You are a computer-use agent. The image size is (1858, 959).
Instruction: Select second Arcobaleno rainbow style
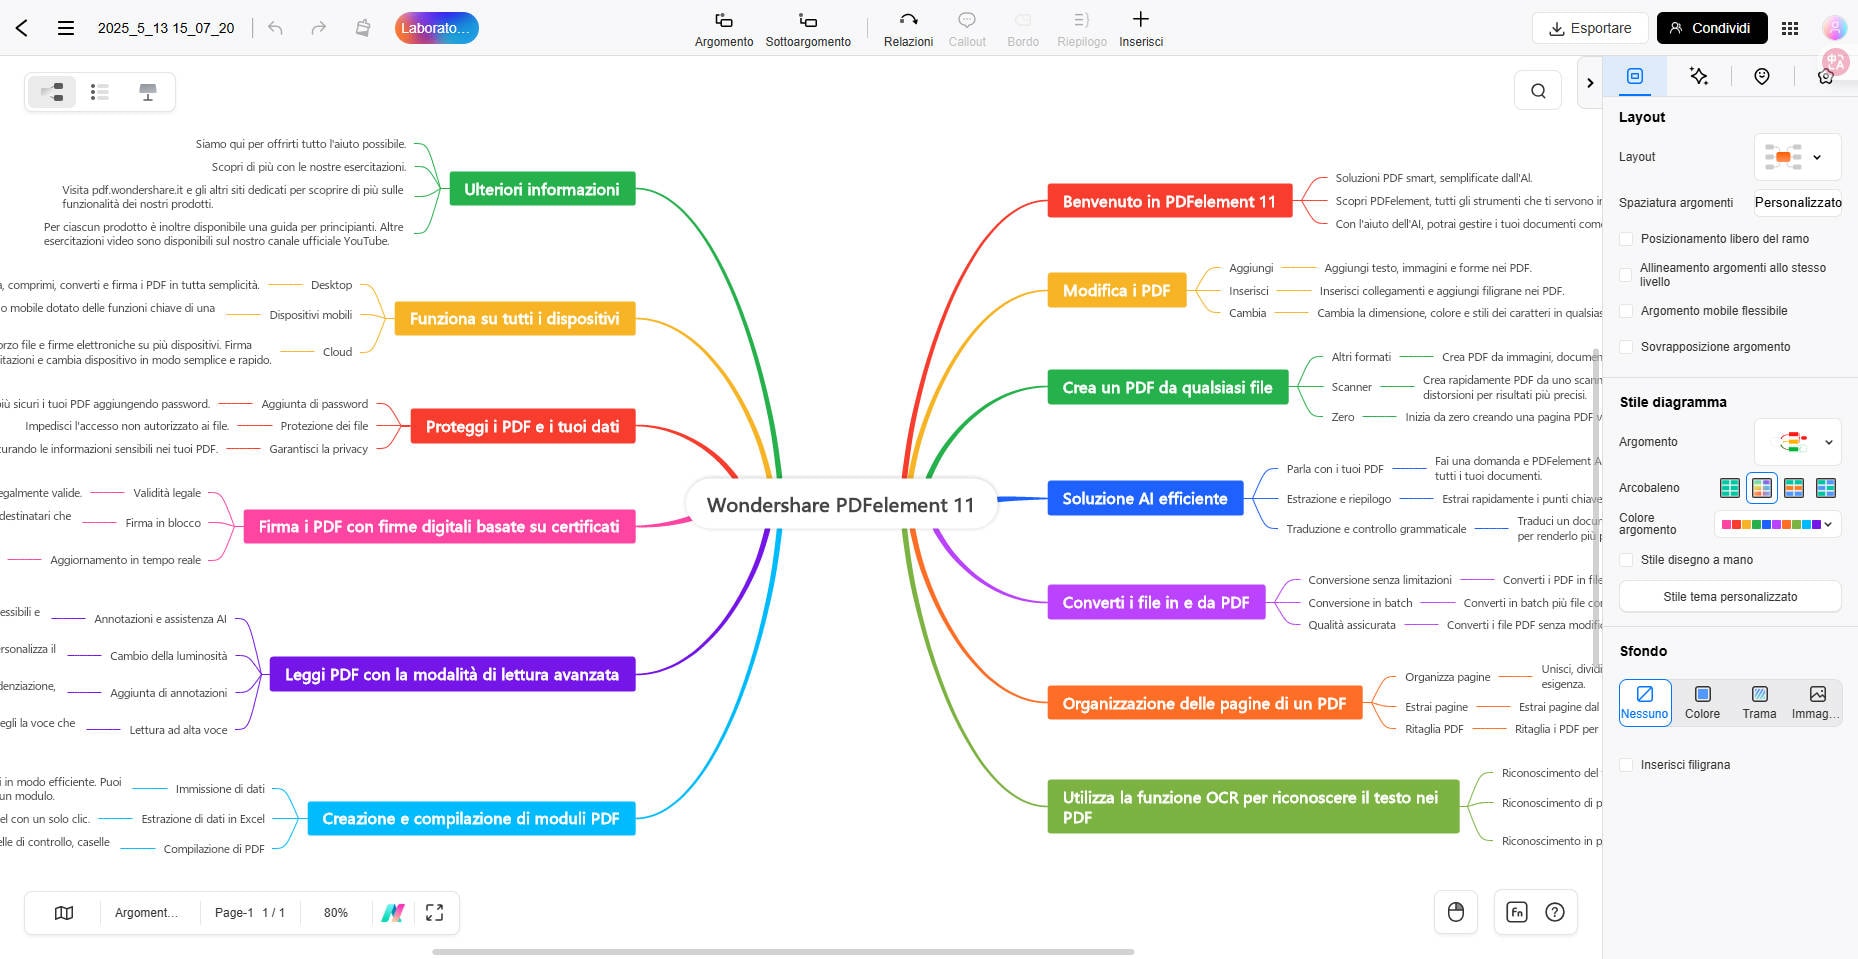(x=1762, y=488)
